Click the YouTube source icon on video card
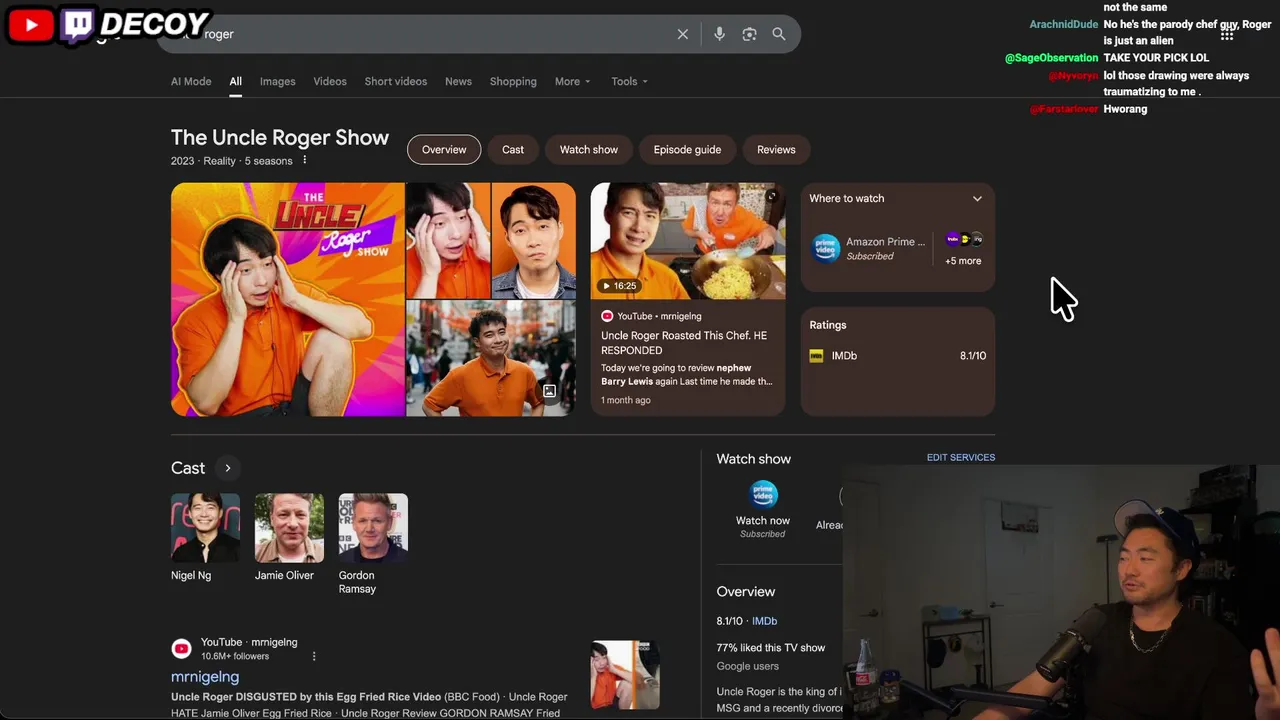Image resolution: width=1280 pixels, height=720 pixels. 607,316
